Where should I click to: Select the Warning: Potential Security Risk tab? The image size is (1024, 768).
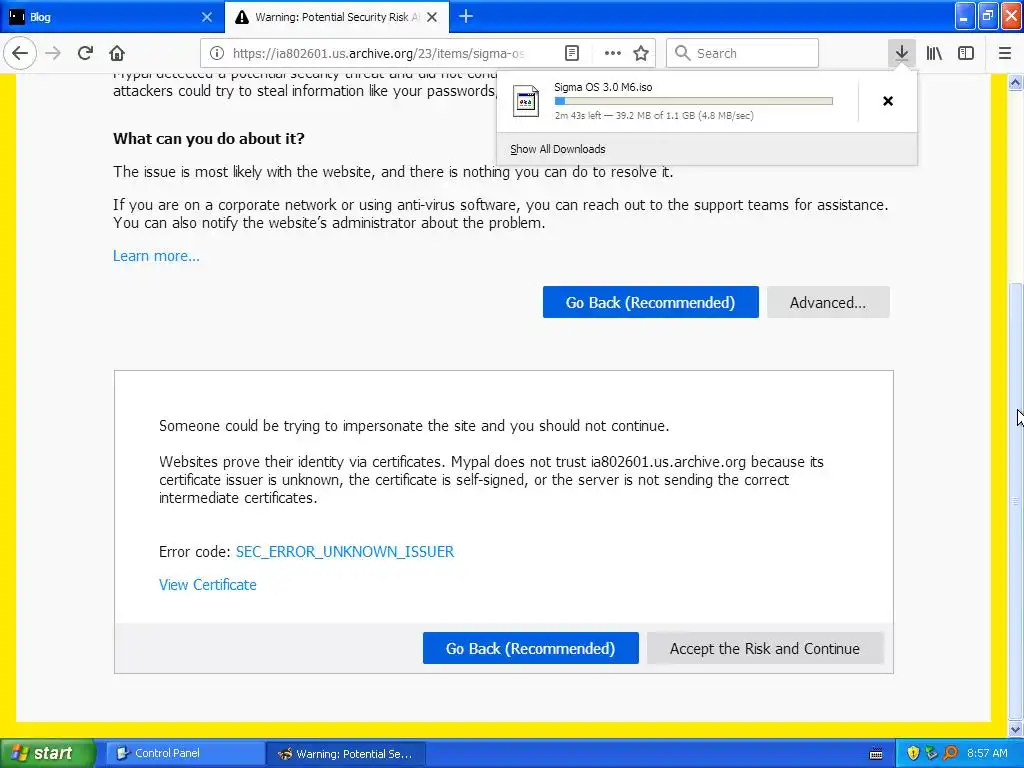(x=337, y=17)
